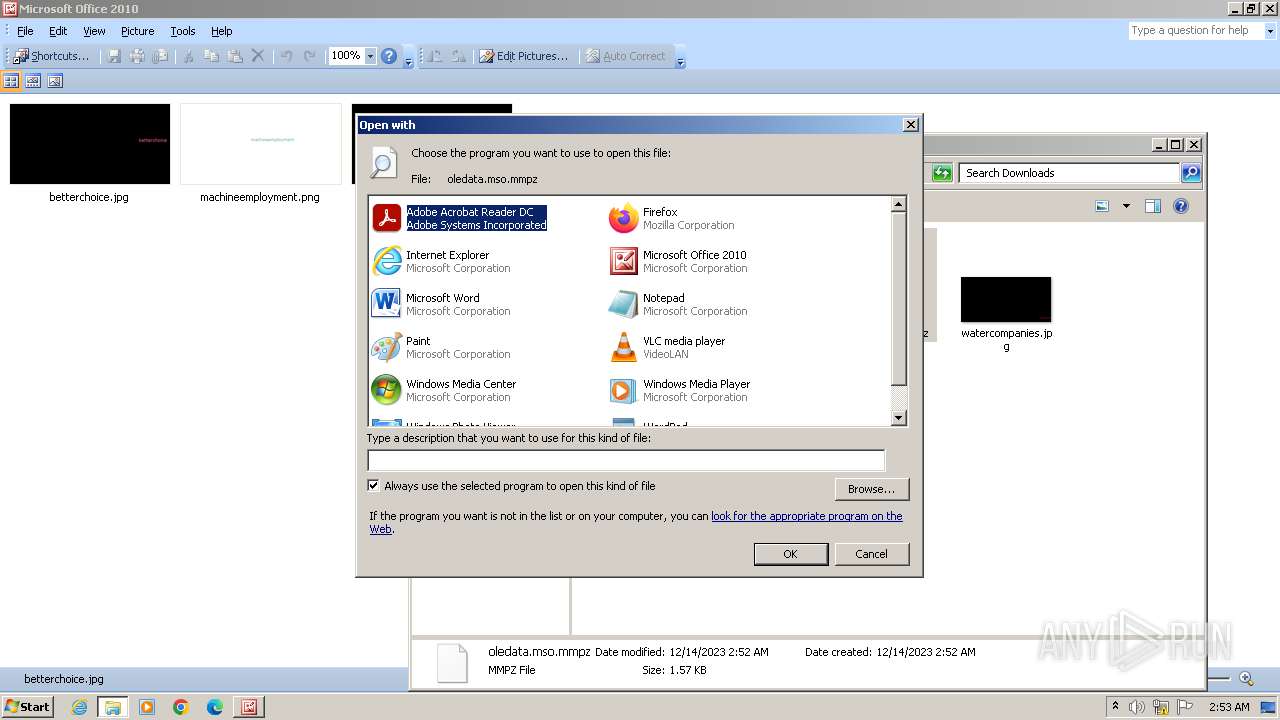Open the View menu
This screenshot has width=1280, height=720.
[94, 31]
